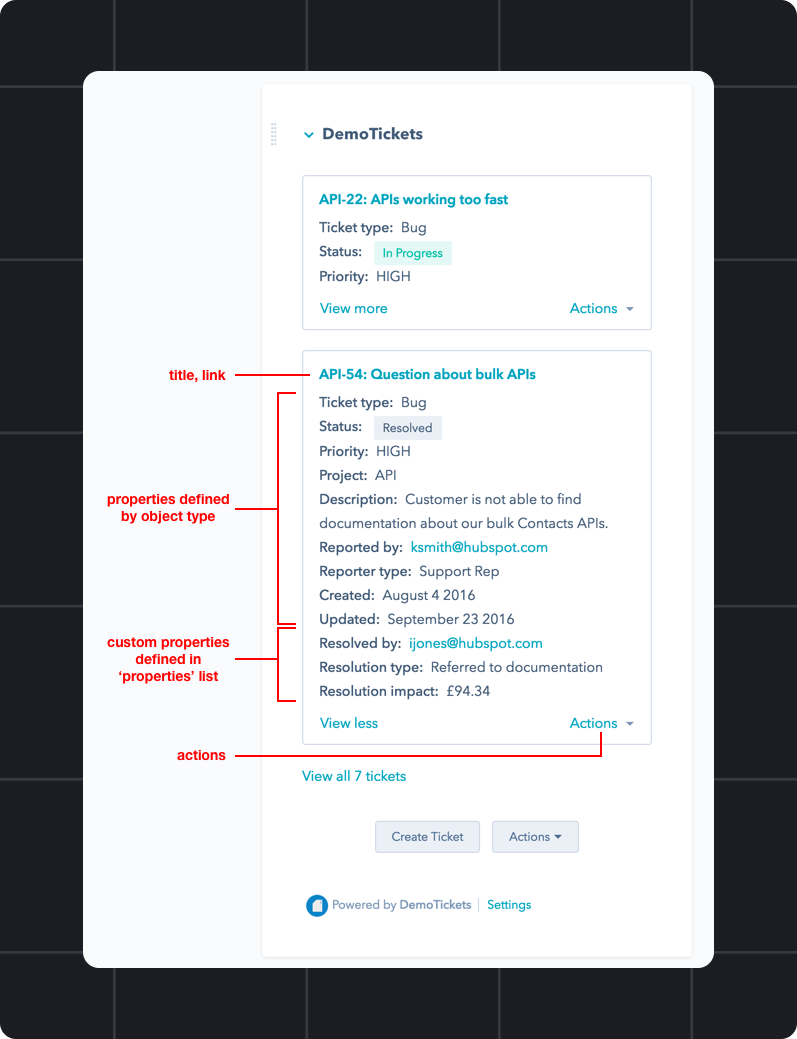Expand API-22 ticket with View more
This screenshot has width=797, height=1039.
[354, 308]
